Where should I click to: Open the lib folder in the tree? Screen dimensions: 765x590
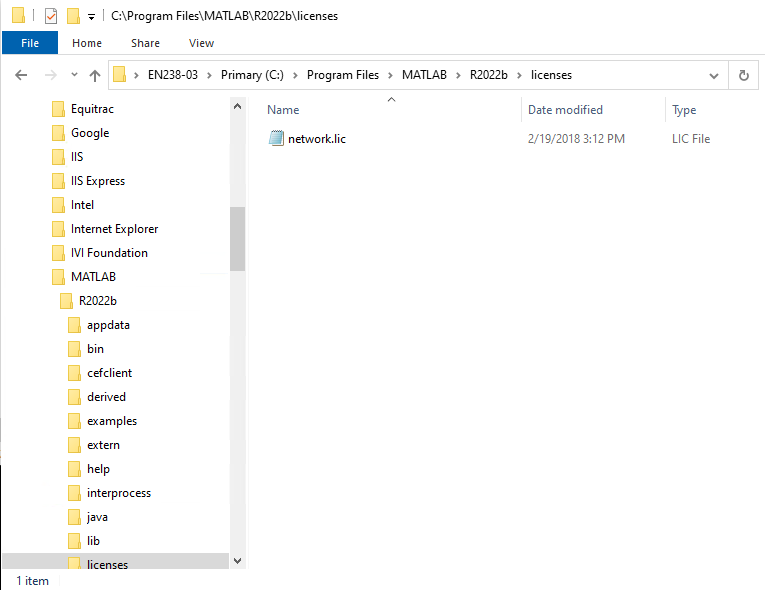(93, 541)
